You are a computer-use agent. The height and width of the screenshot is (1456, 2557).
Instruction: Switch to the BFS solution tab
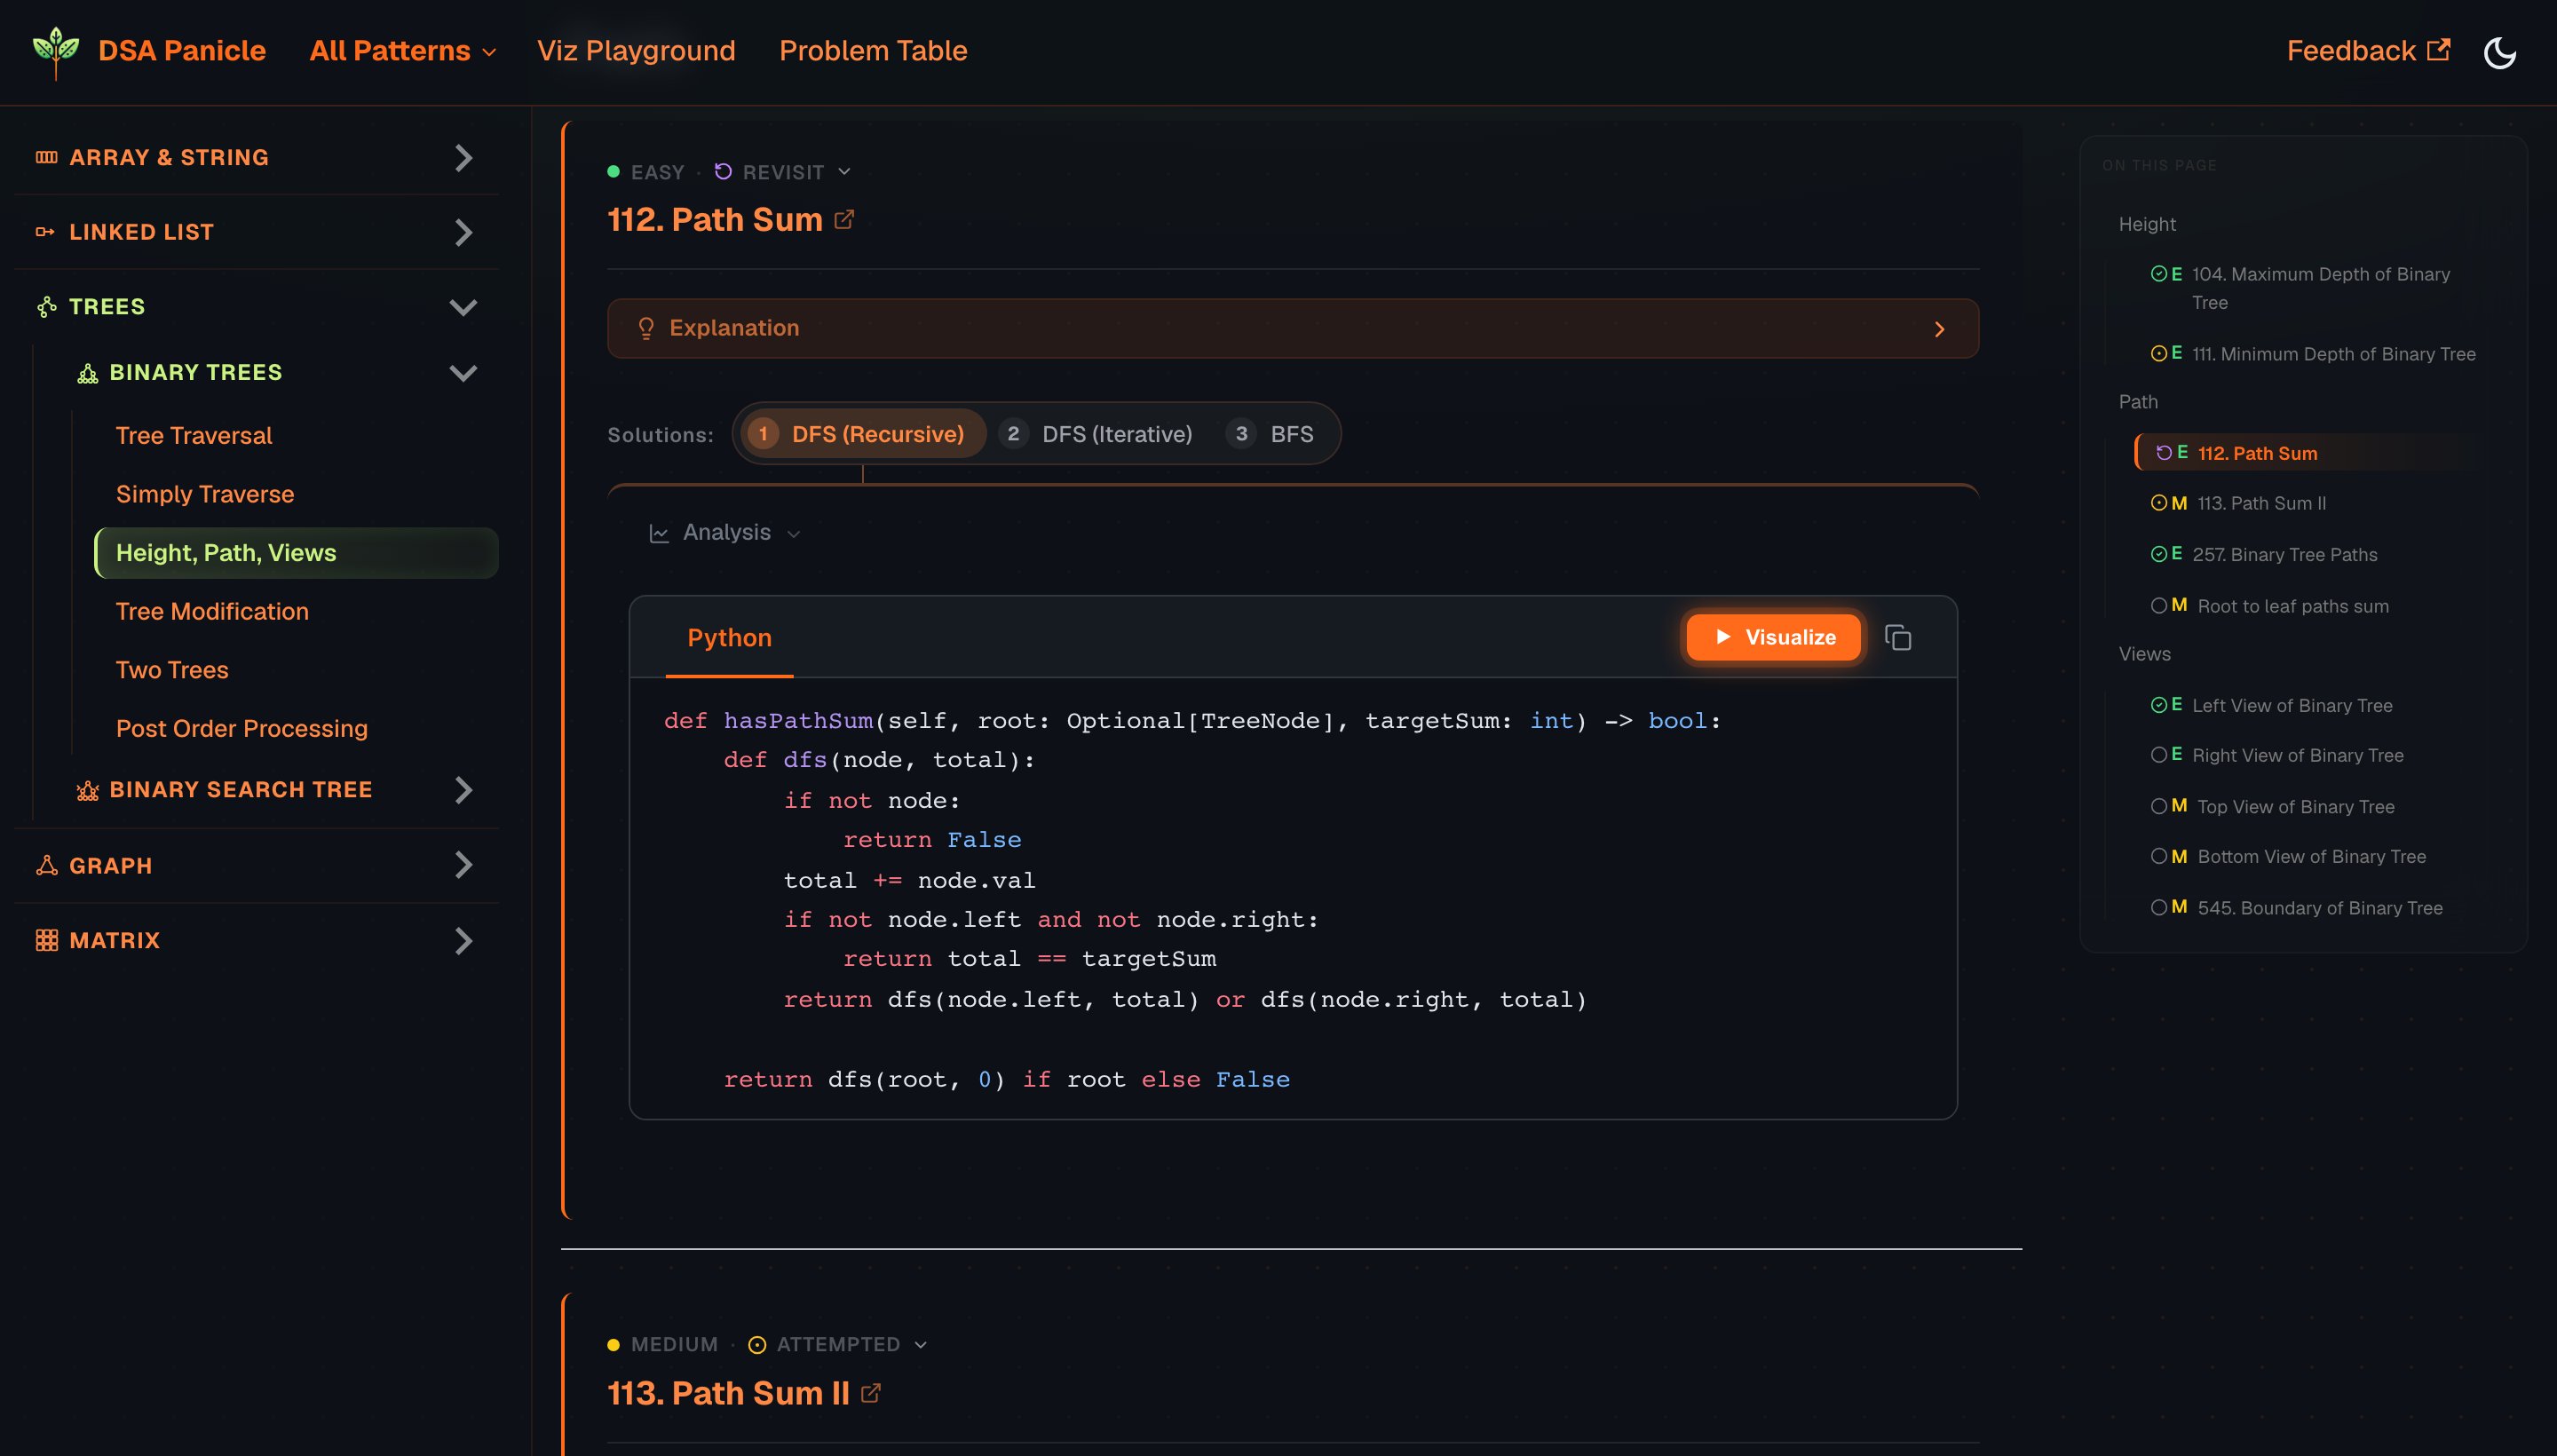(1270, 434)
